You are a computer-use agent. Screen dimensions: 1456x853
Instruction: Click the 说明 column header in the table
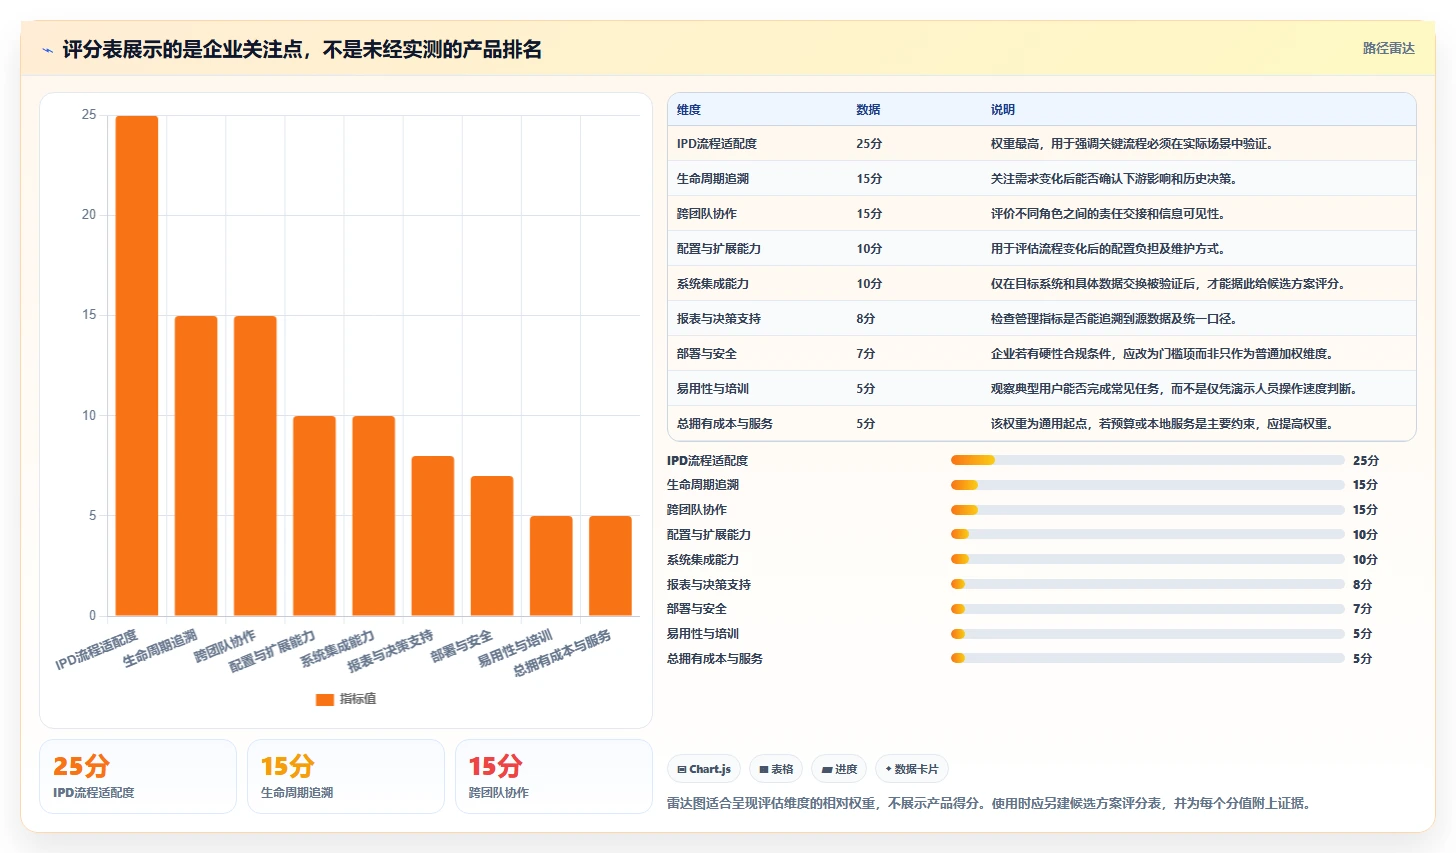click(1003, 110)
